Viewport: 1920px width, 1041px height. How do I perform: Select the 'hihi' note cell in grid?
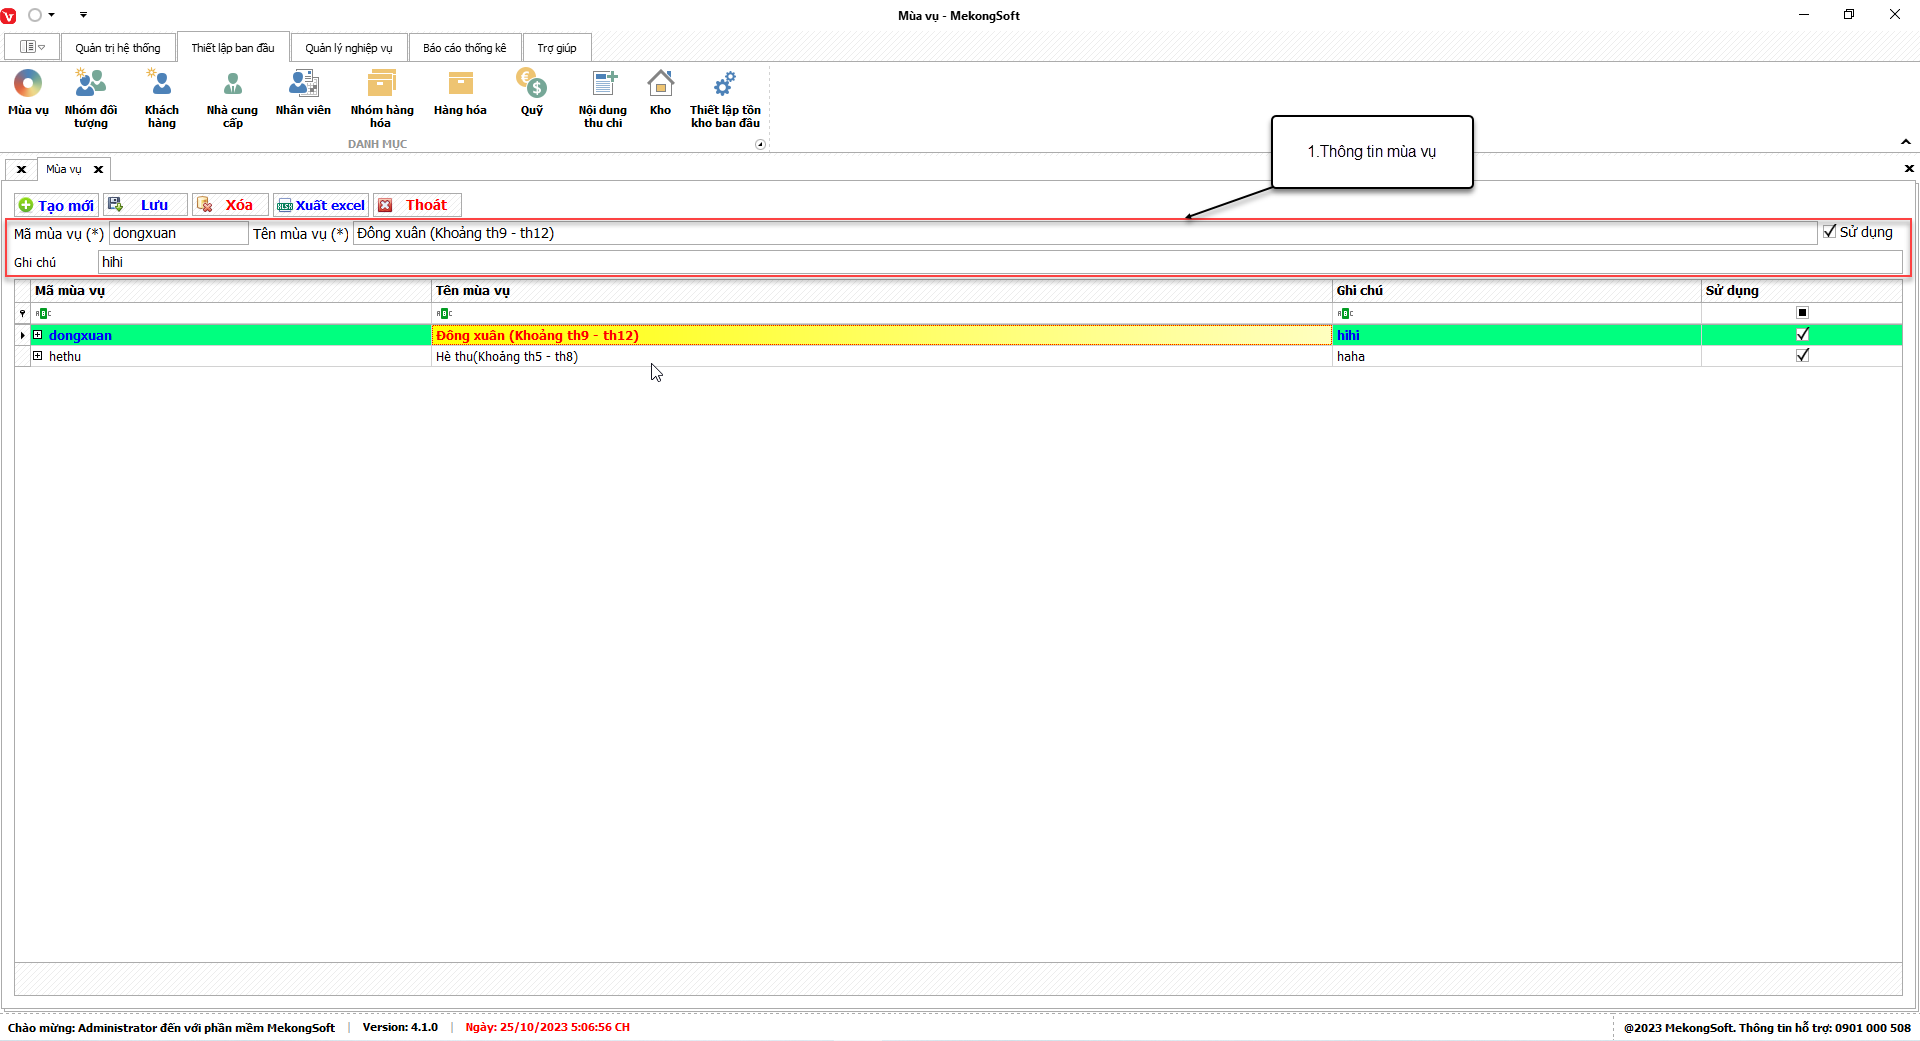point(1517,335)
